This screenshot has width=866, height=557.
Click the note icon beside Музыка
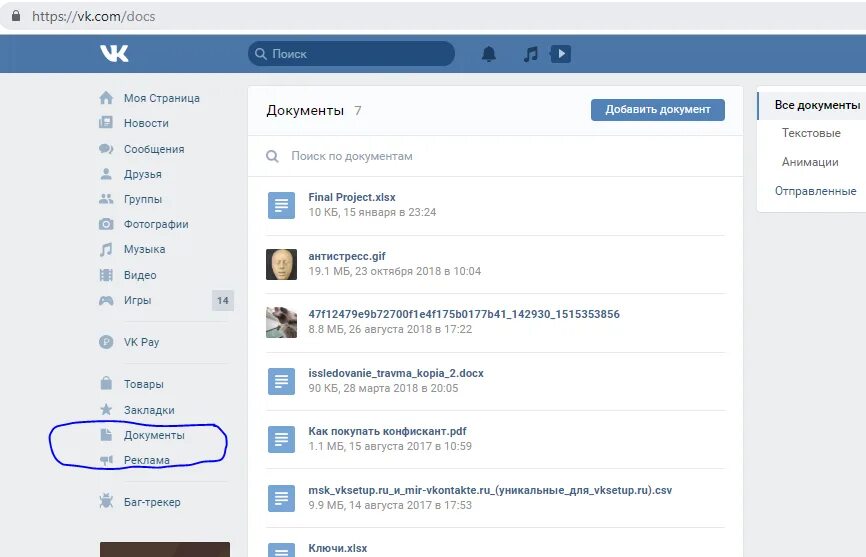(106, 249)
